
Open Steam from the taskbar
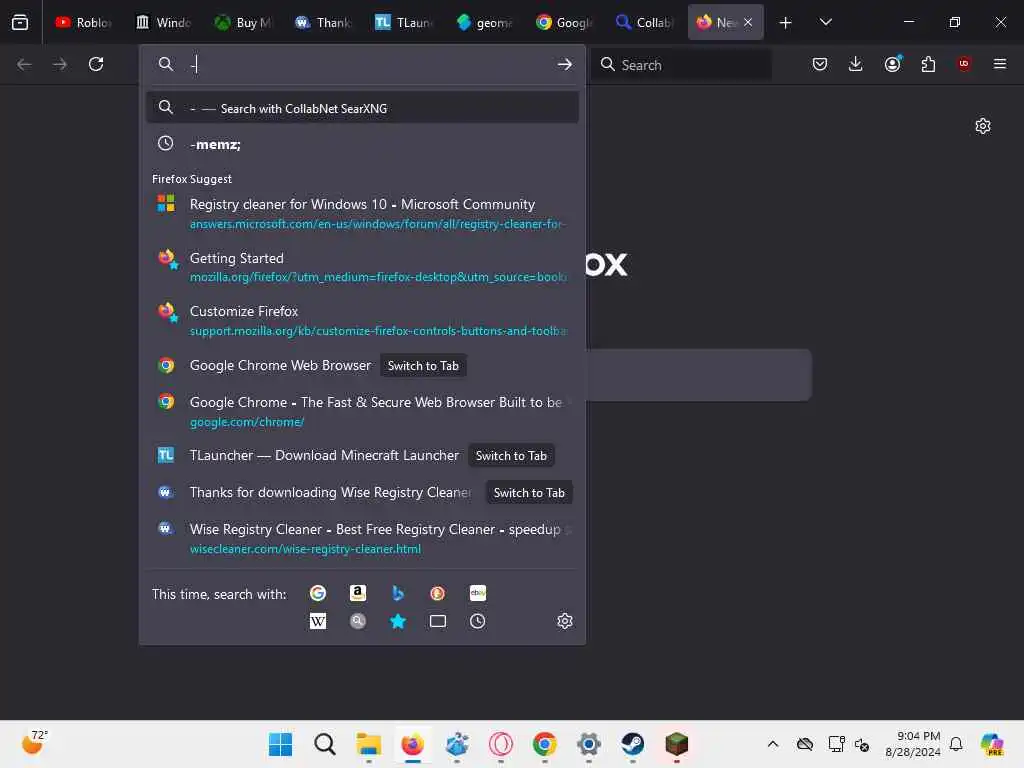click(x=632, y=744)
